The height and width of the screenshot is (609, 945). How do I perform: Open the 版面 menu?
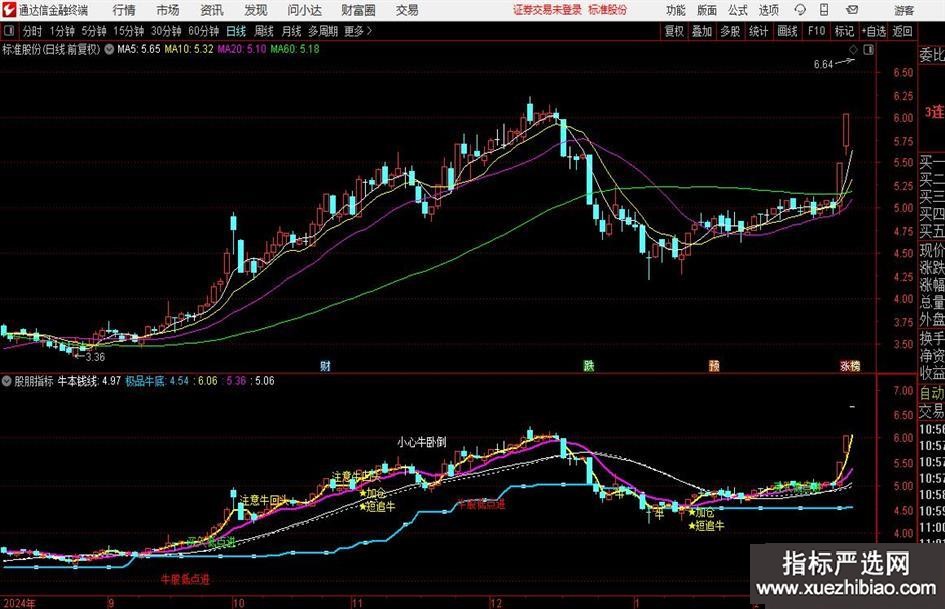(706, 10)
